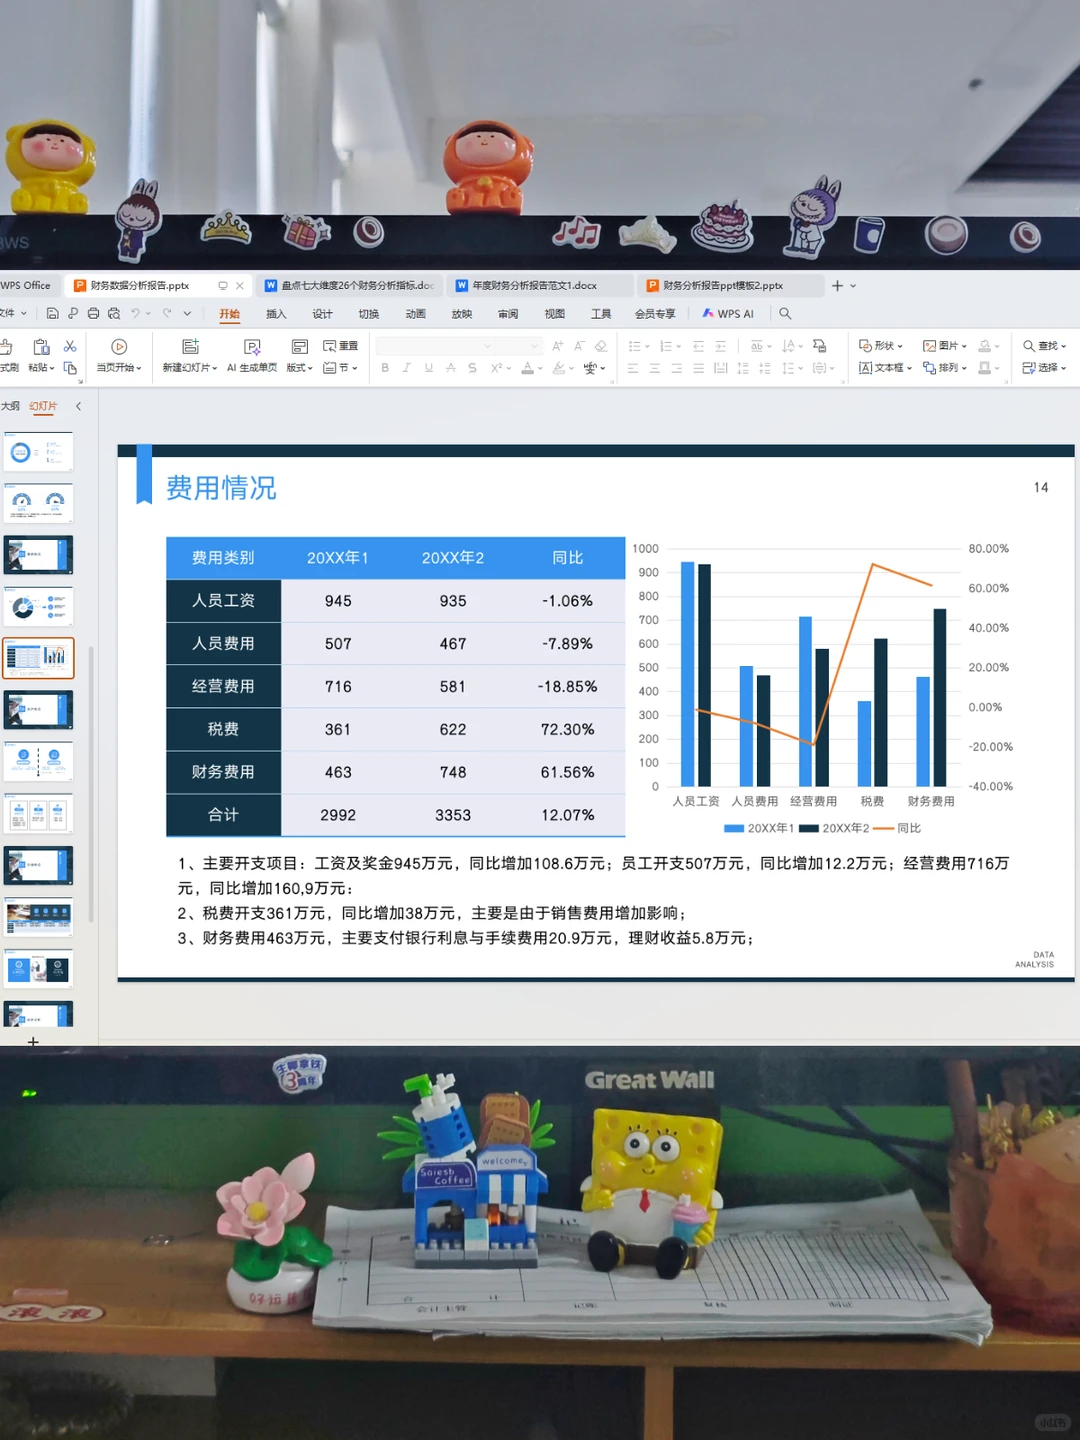This screenshot has height=1440, width=1080.
Task: Expand the Paste (粘贴) dropdown arrow
Action: coord(52,368)
